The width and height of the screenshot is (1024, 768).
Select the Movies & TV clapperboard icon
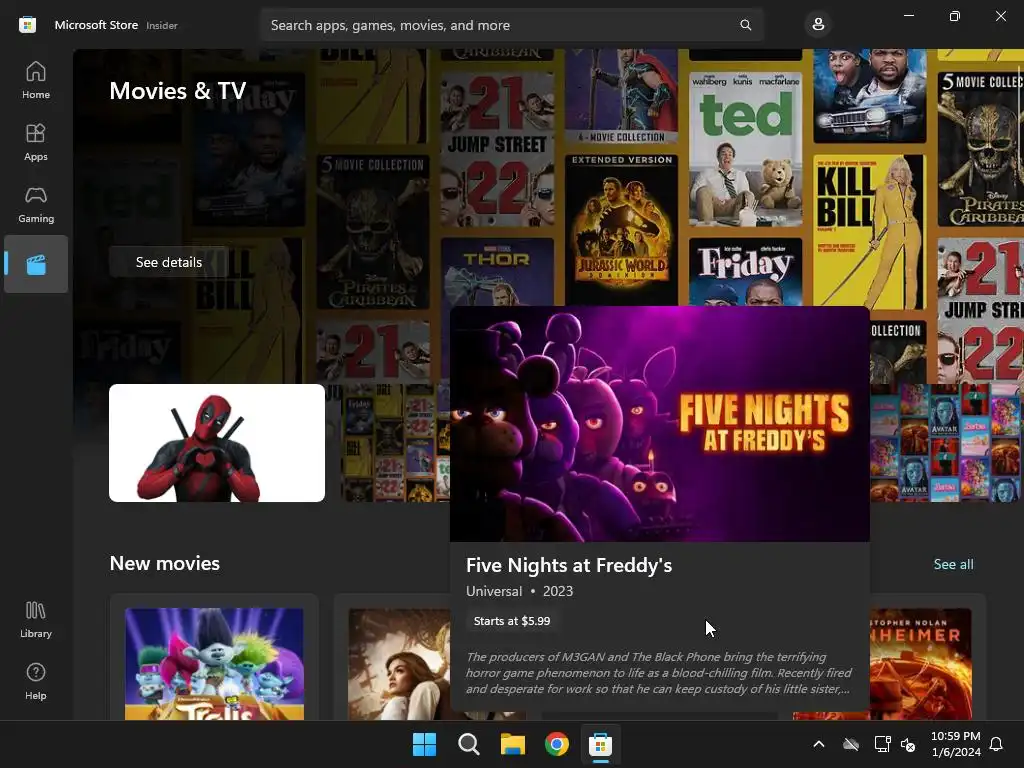(36, 264)
